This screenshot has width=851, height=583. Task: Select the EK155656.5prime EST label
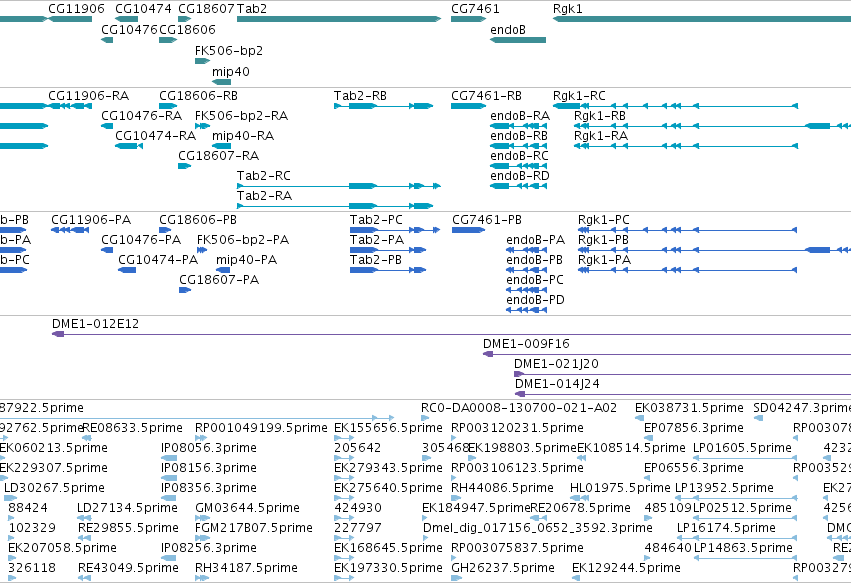tap(389, 429)
